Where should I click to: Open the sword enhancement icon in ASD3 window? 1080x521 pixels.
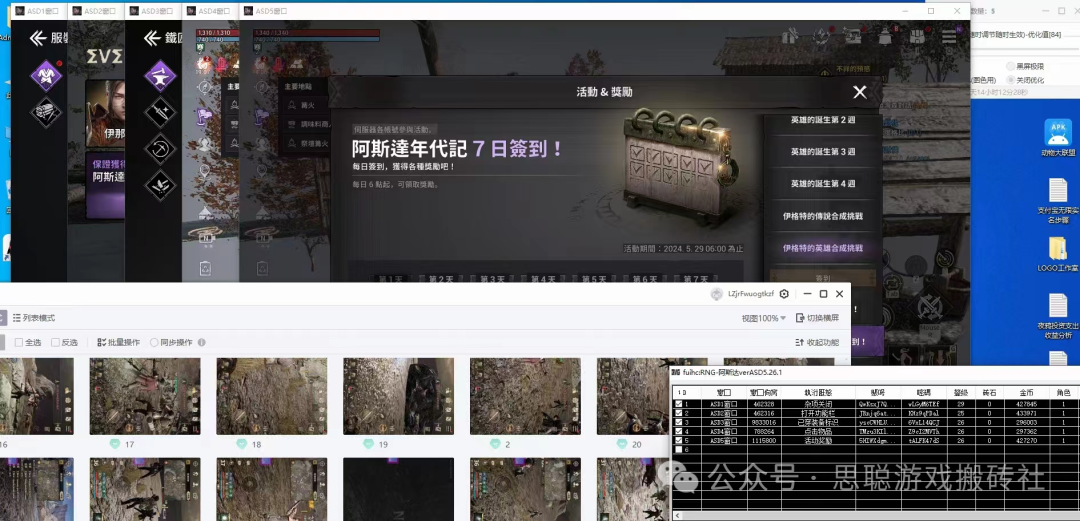tap(160, 111)
